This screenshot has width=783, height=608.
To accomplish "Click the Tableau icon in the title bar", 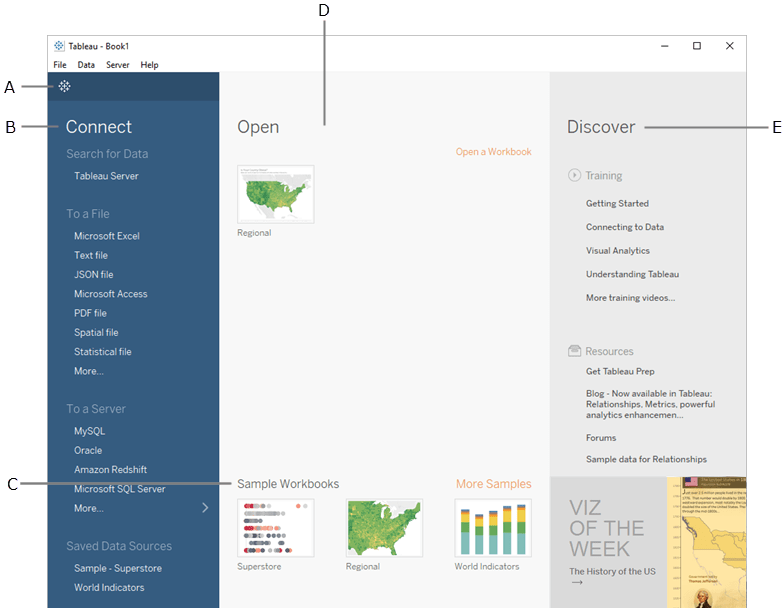I will point(59,46).
